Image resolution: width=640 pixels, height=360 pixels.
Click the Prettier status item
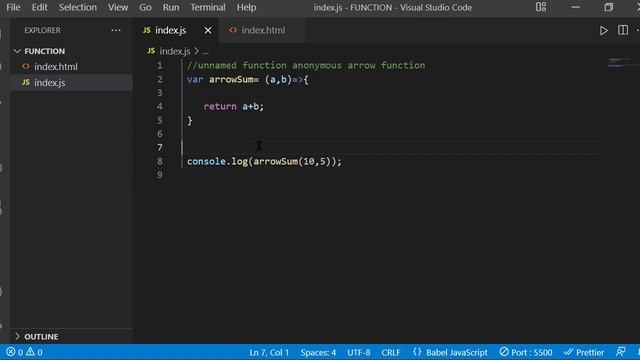pyautogui.click(x=584, y=352)
